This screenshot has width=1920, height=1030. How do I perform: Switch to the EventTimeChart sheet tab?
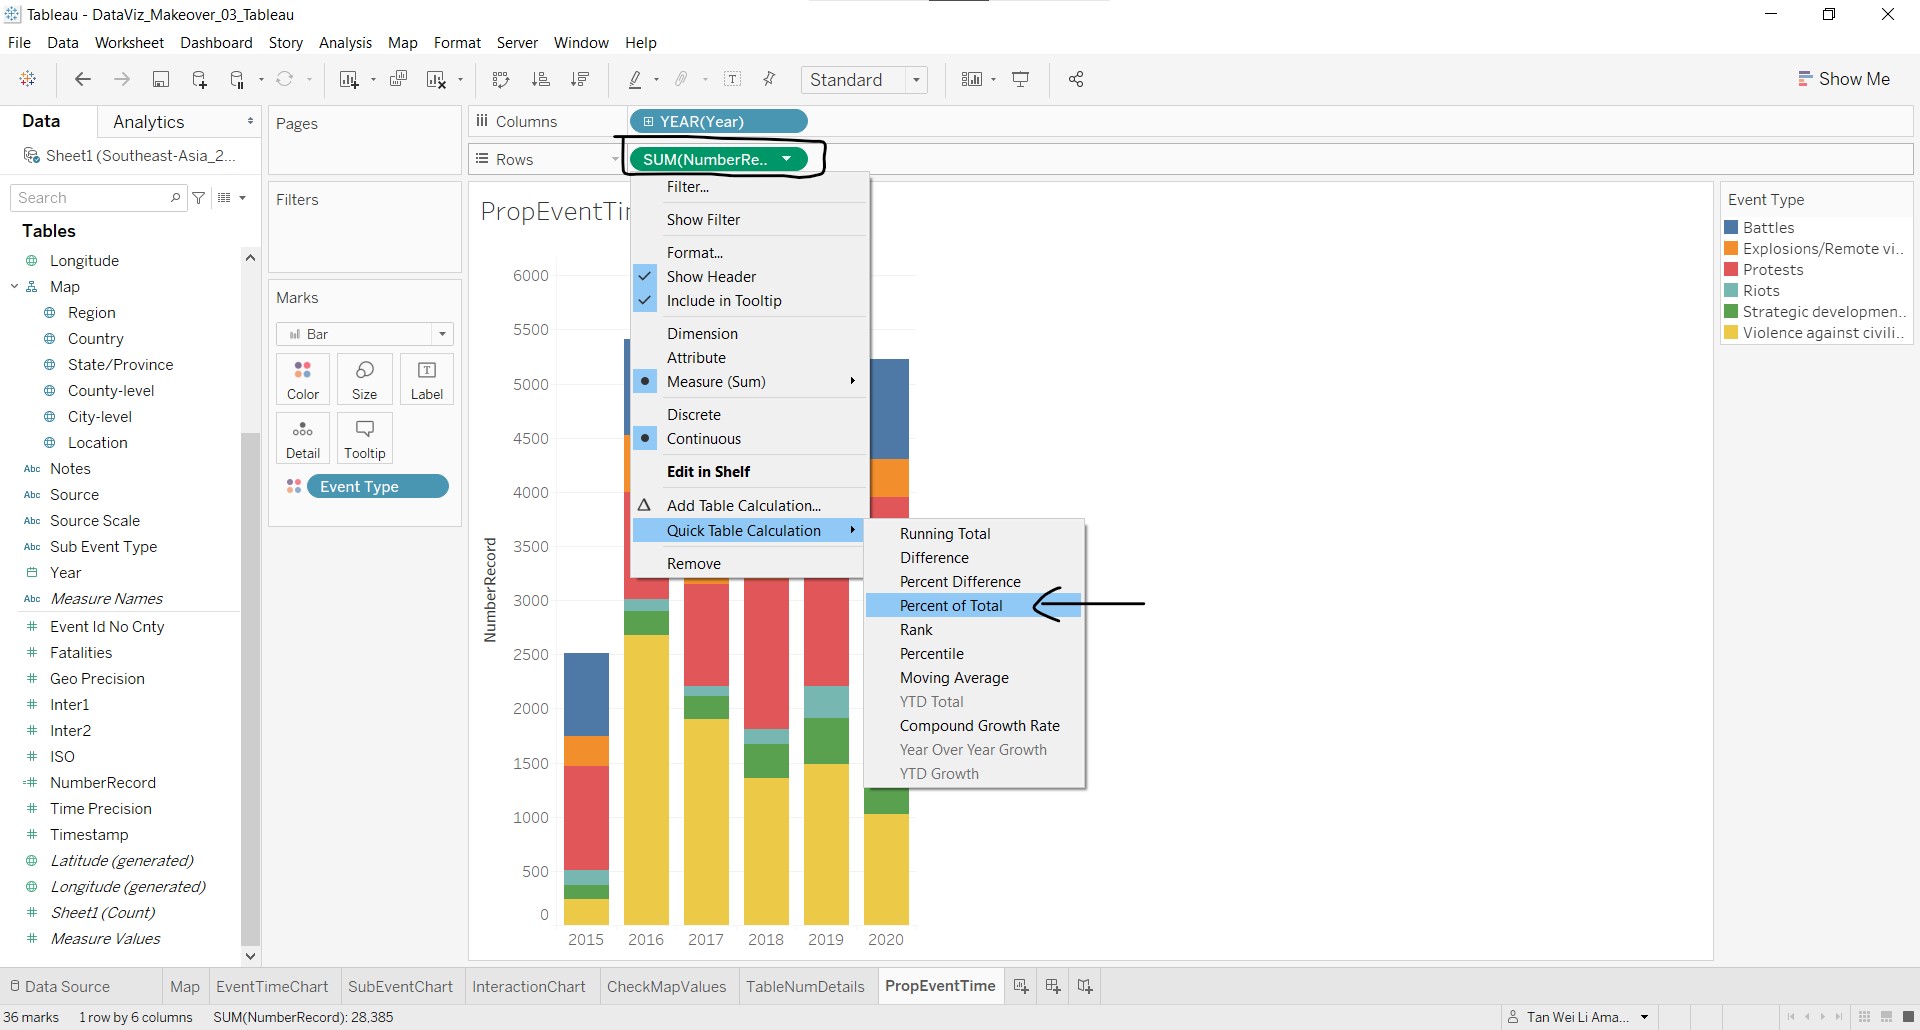pyautogui.click(x=272, y=986)
